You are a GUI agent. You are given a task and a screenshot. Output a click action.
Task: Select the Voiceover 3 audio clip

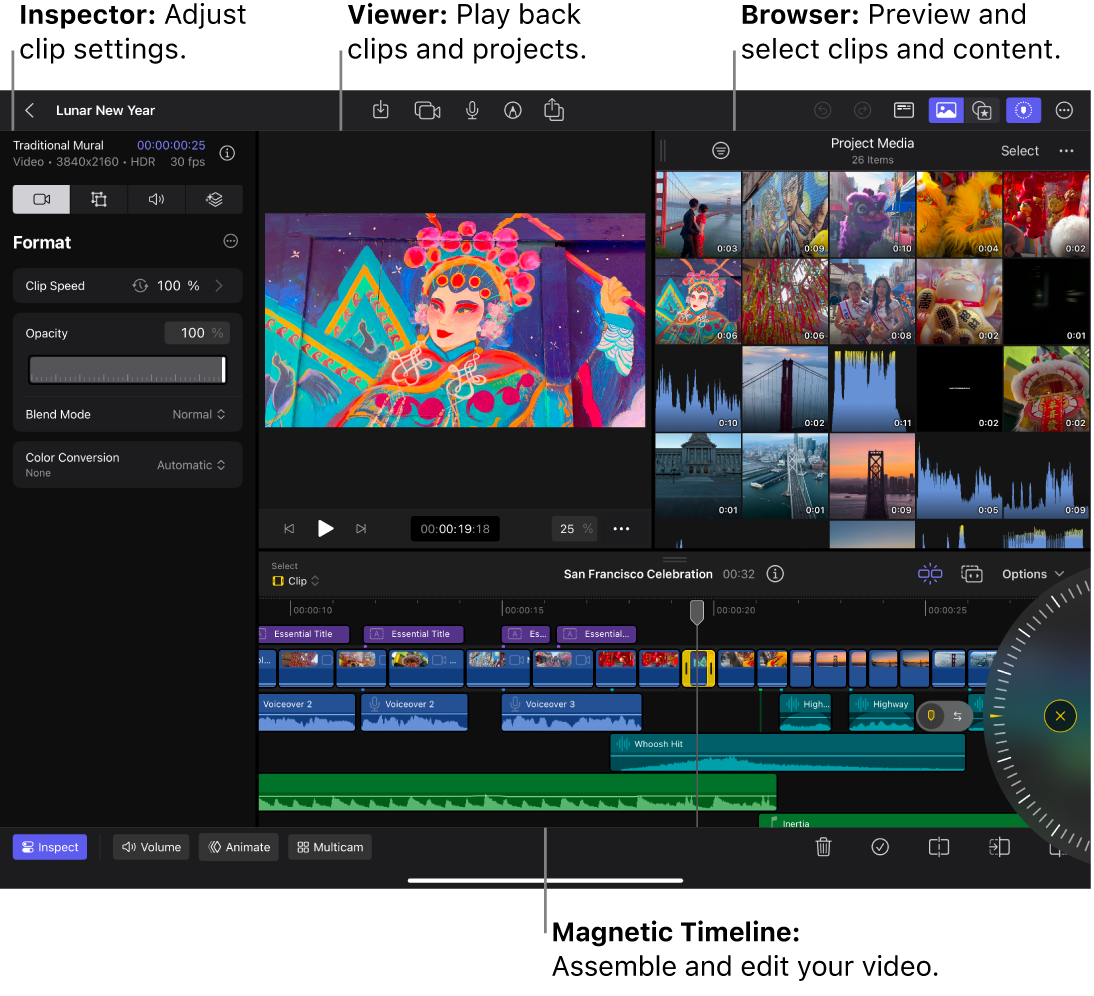[x=571, y=712]
